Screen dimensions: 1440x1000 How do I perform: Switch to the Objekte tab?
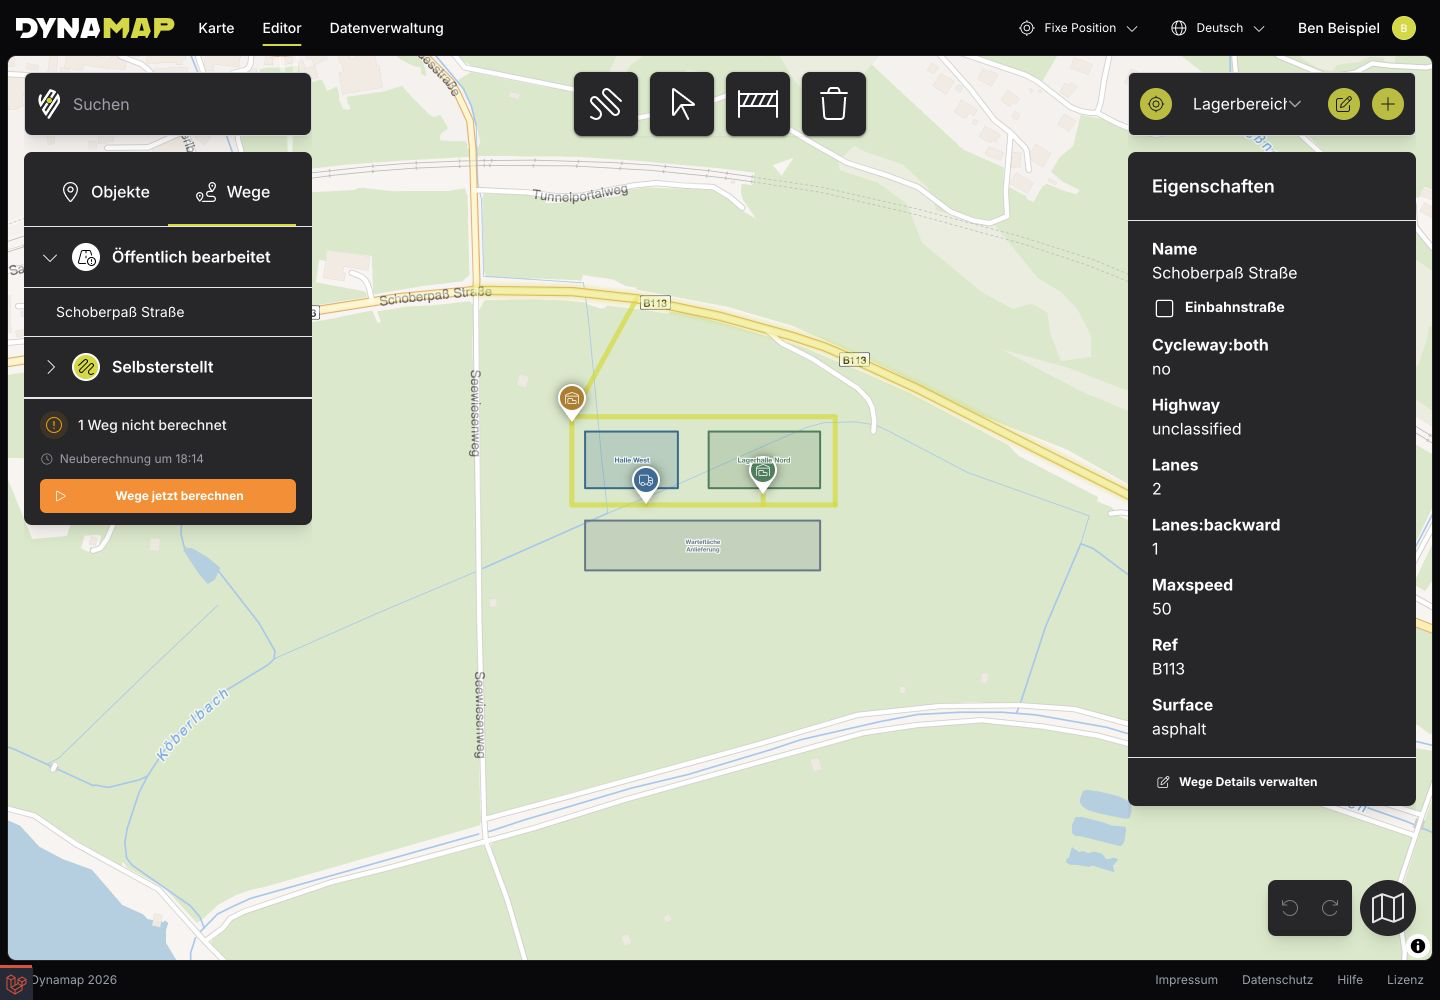[x=106, y=192]
